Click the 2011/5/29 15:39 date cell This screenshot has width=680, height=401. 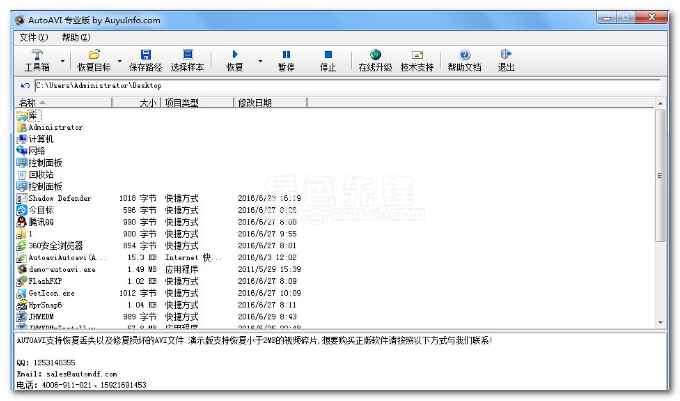pos(269,269)
